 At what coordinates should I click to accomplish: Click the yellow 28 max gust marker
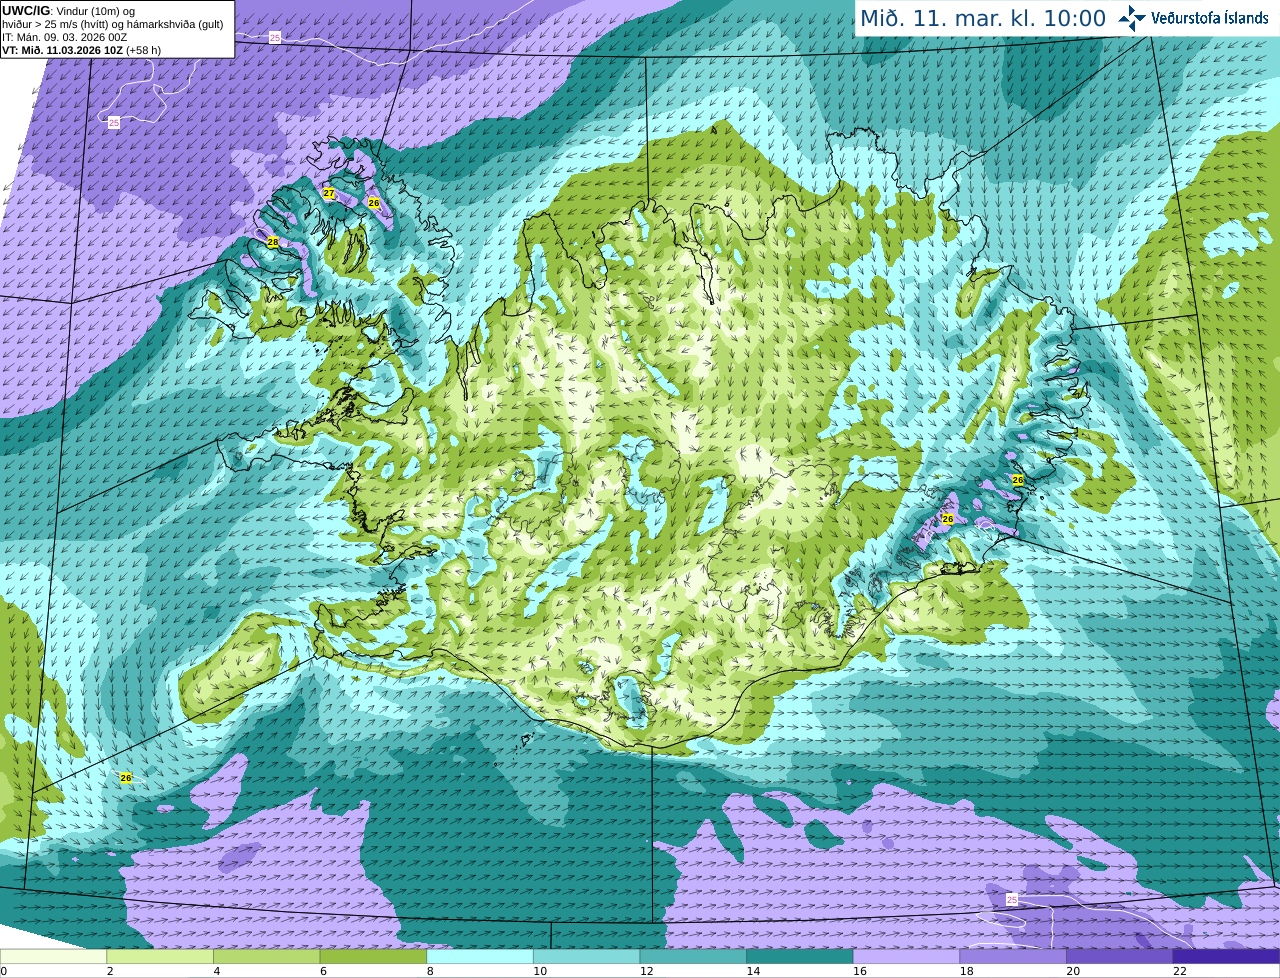(x=273, y=242)
